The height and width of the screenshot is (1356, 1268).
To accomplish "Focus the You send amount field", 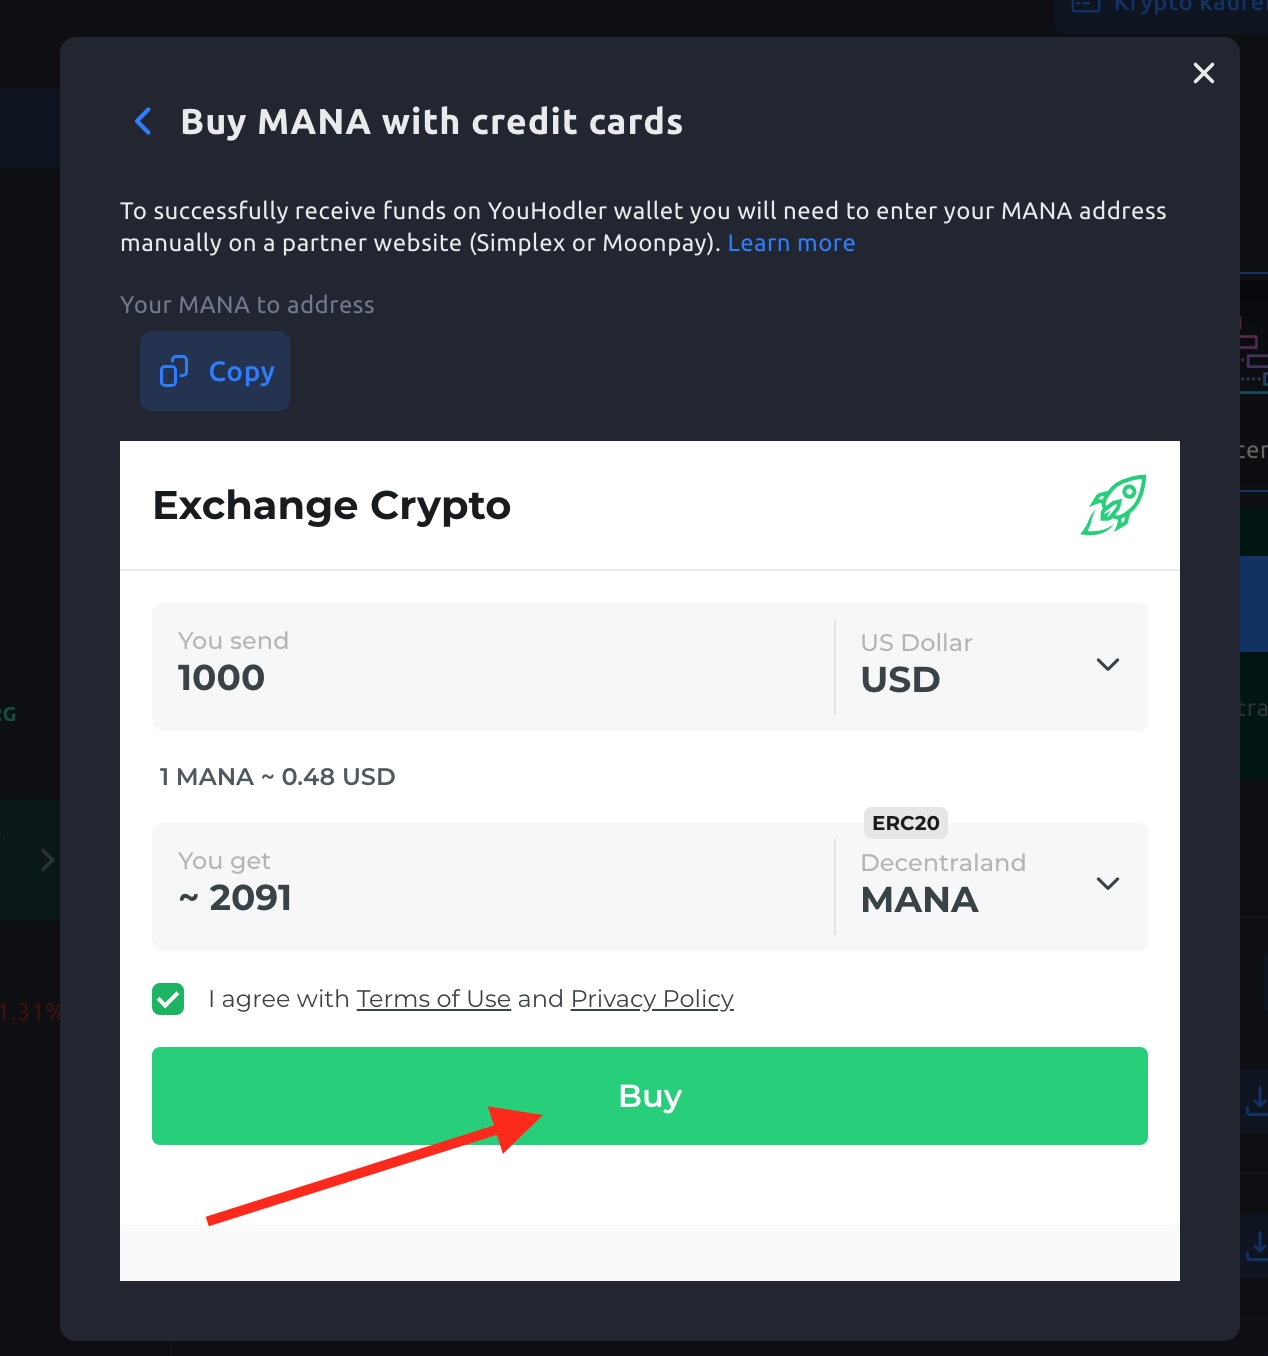I will (493, 666).
